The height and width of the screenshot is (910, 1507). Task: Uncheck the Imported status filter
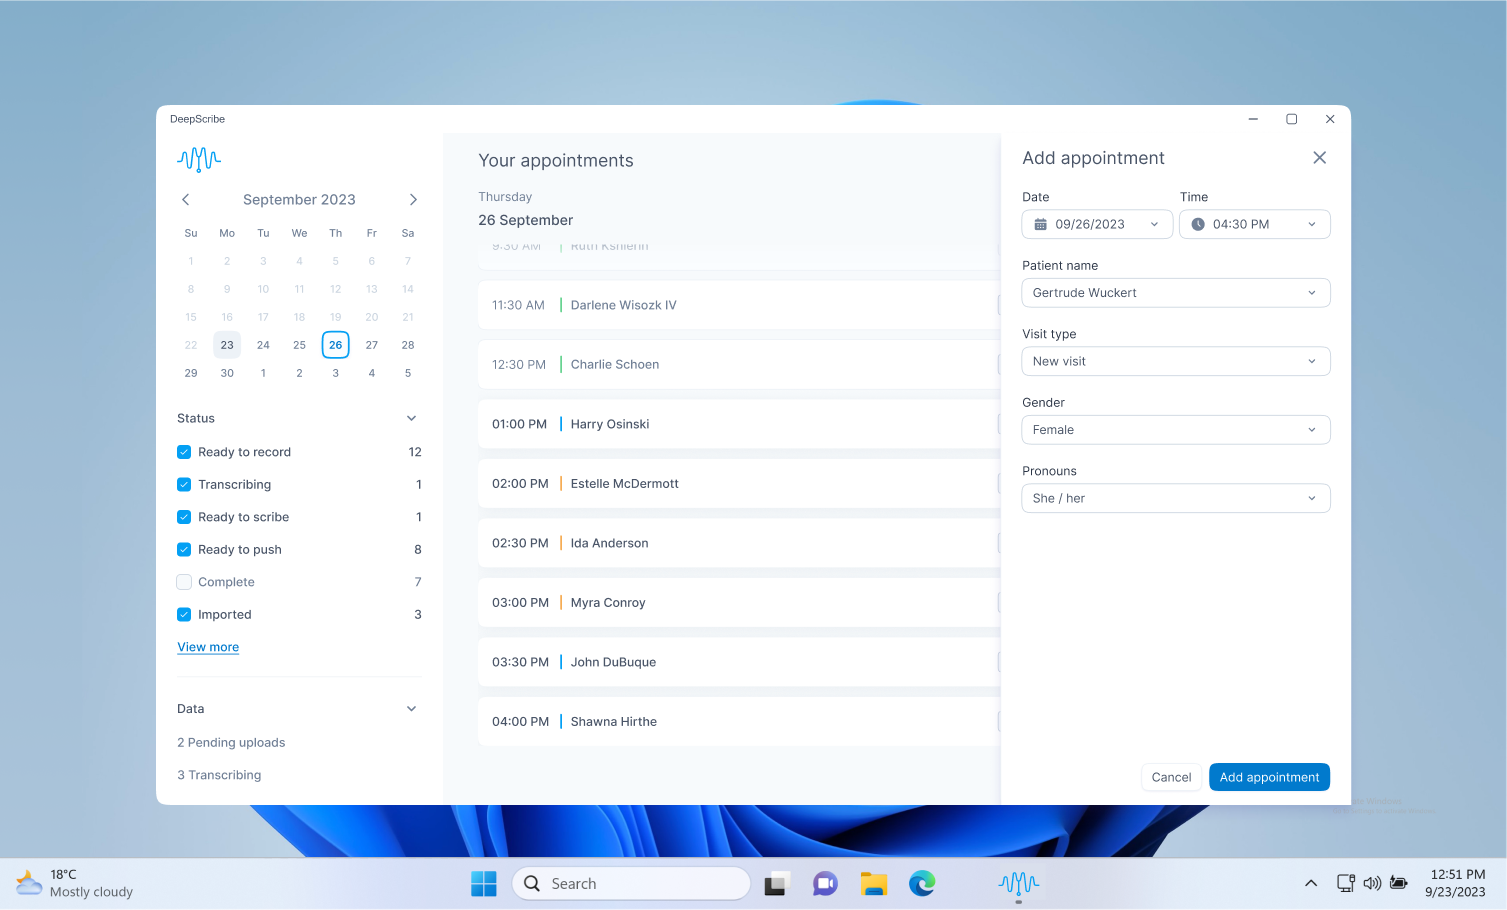click(x=184, y=614)
